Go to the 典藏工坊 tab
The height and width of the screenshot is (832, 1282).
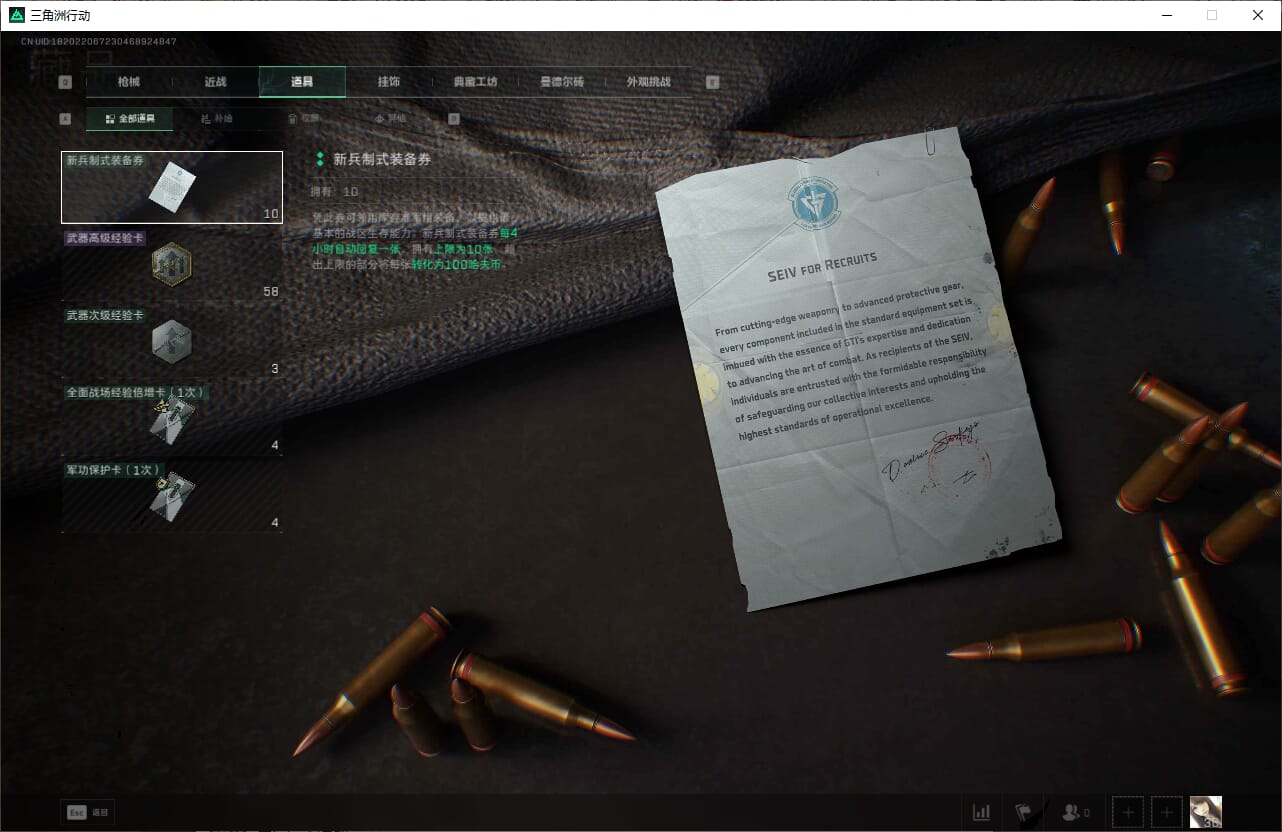pyautogui.click(x=475, y=82)
